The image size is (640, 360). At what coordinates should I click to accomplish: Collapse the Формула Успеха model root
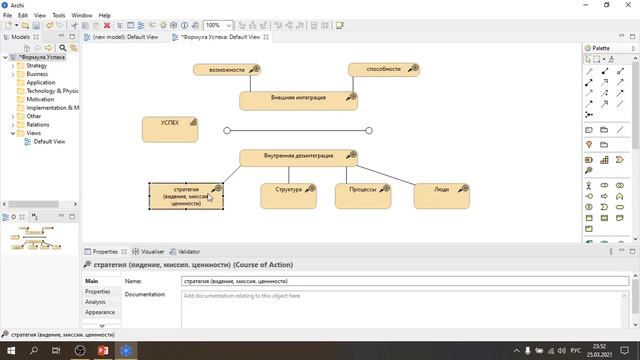[5, 57]
